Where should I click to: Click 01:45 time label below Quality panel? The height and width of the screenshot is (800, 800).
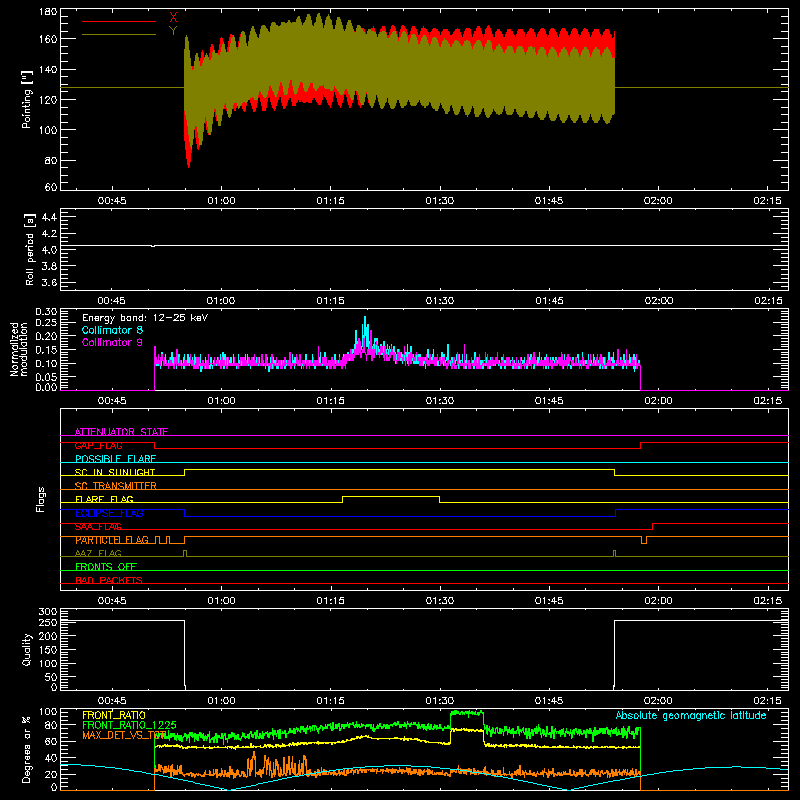549,701
